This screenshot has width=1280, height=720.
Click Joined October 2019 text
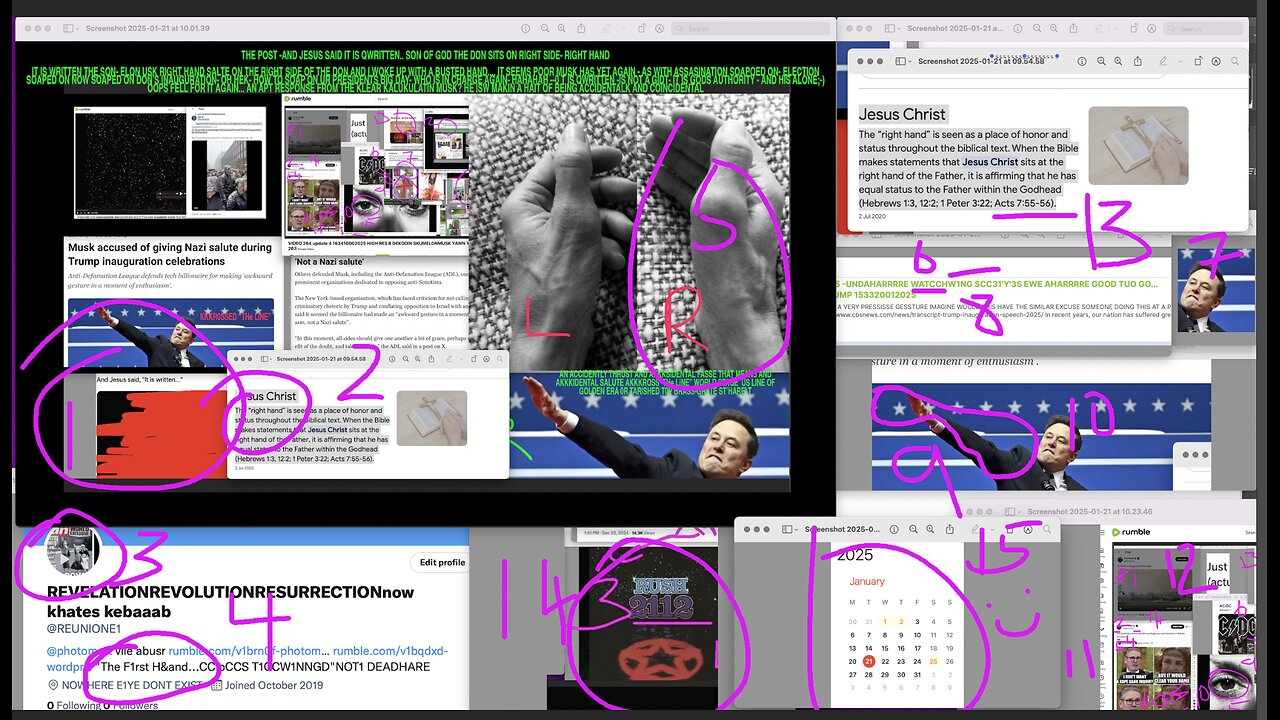pyautogui.click(x=274, y=685)
